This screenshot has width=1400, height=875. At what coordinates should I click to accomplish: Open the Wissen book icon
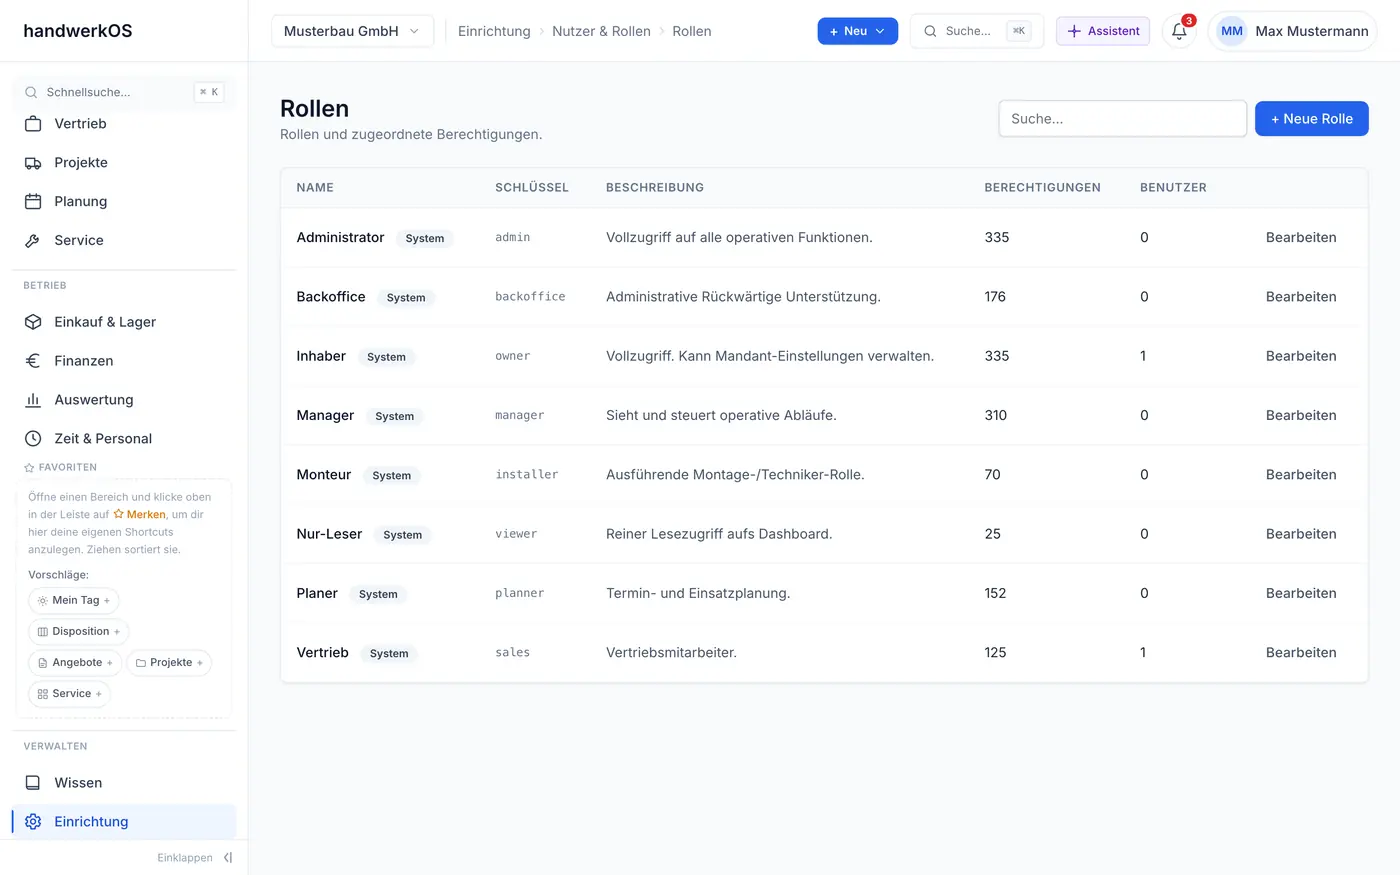click(33, 783)
